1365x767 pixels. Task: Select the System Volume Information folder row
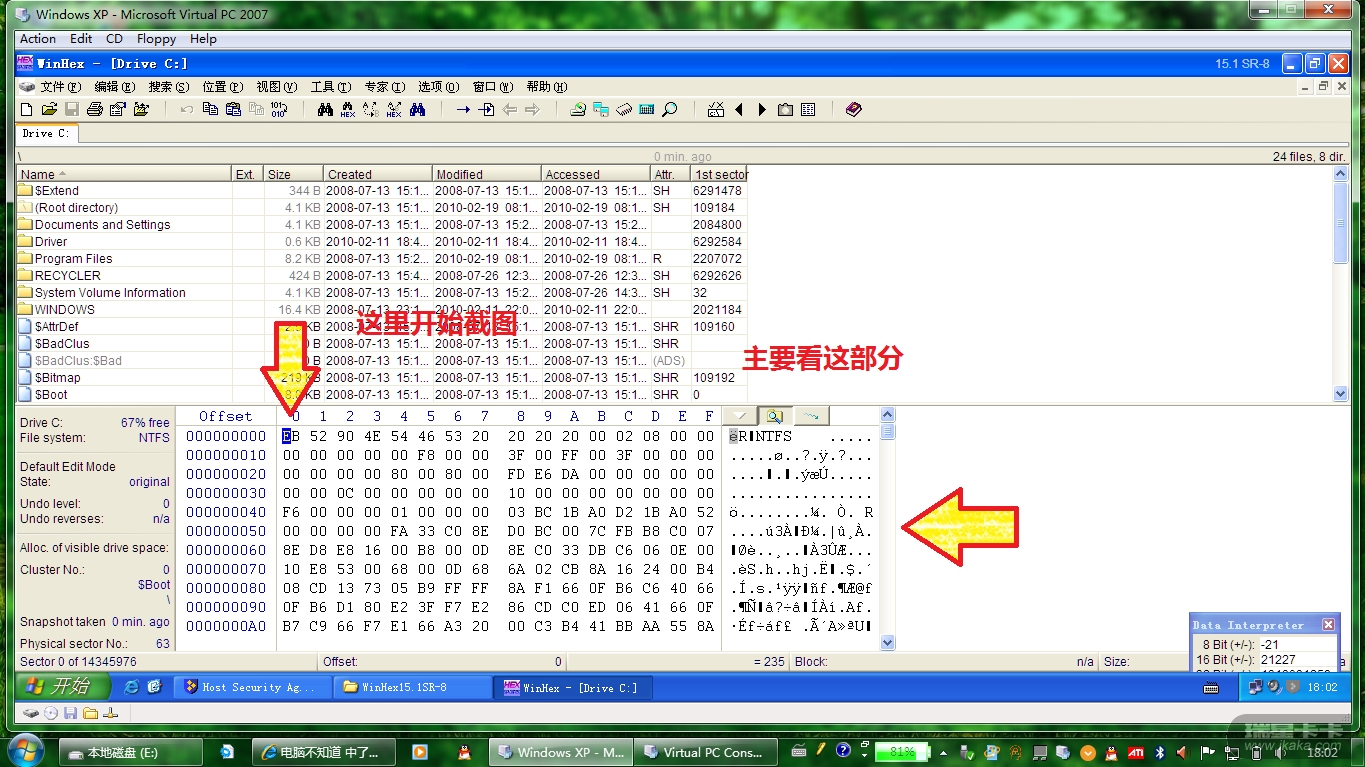tap(381, 293)
